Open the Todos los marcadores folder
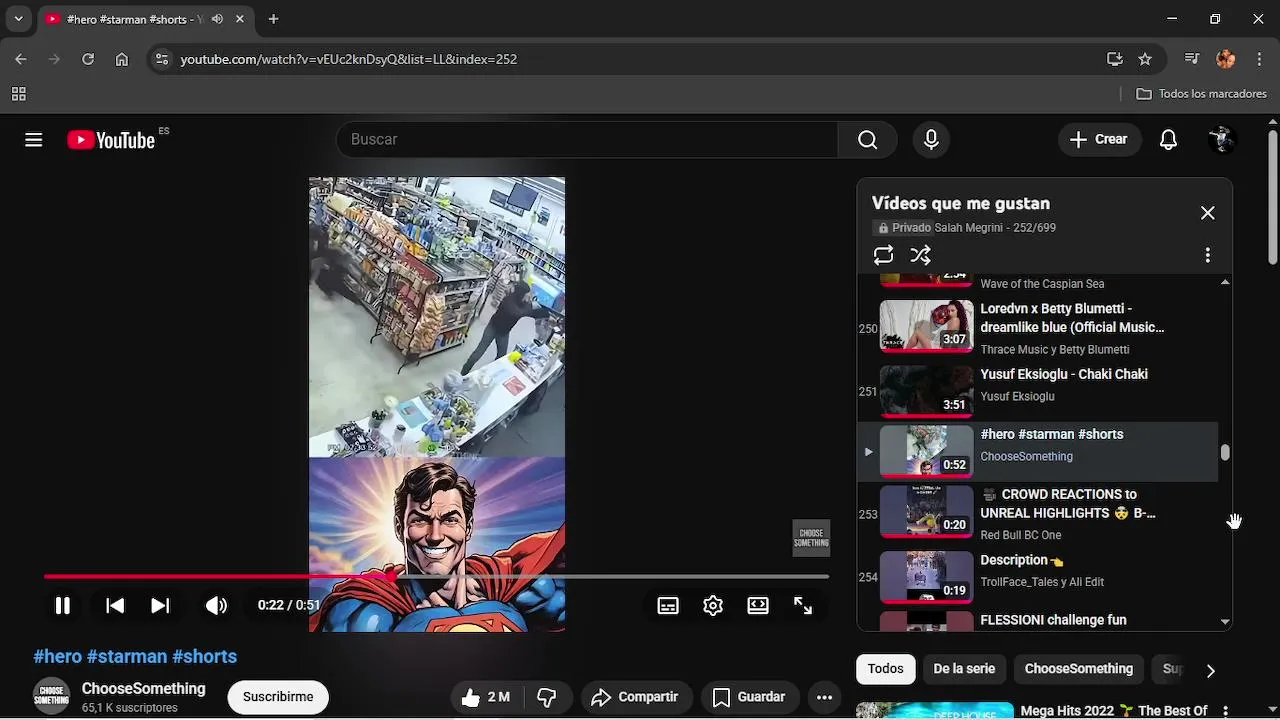 pos(1202,94)
